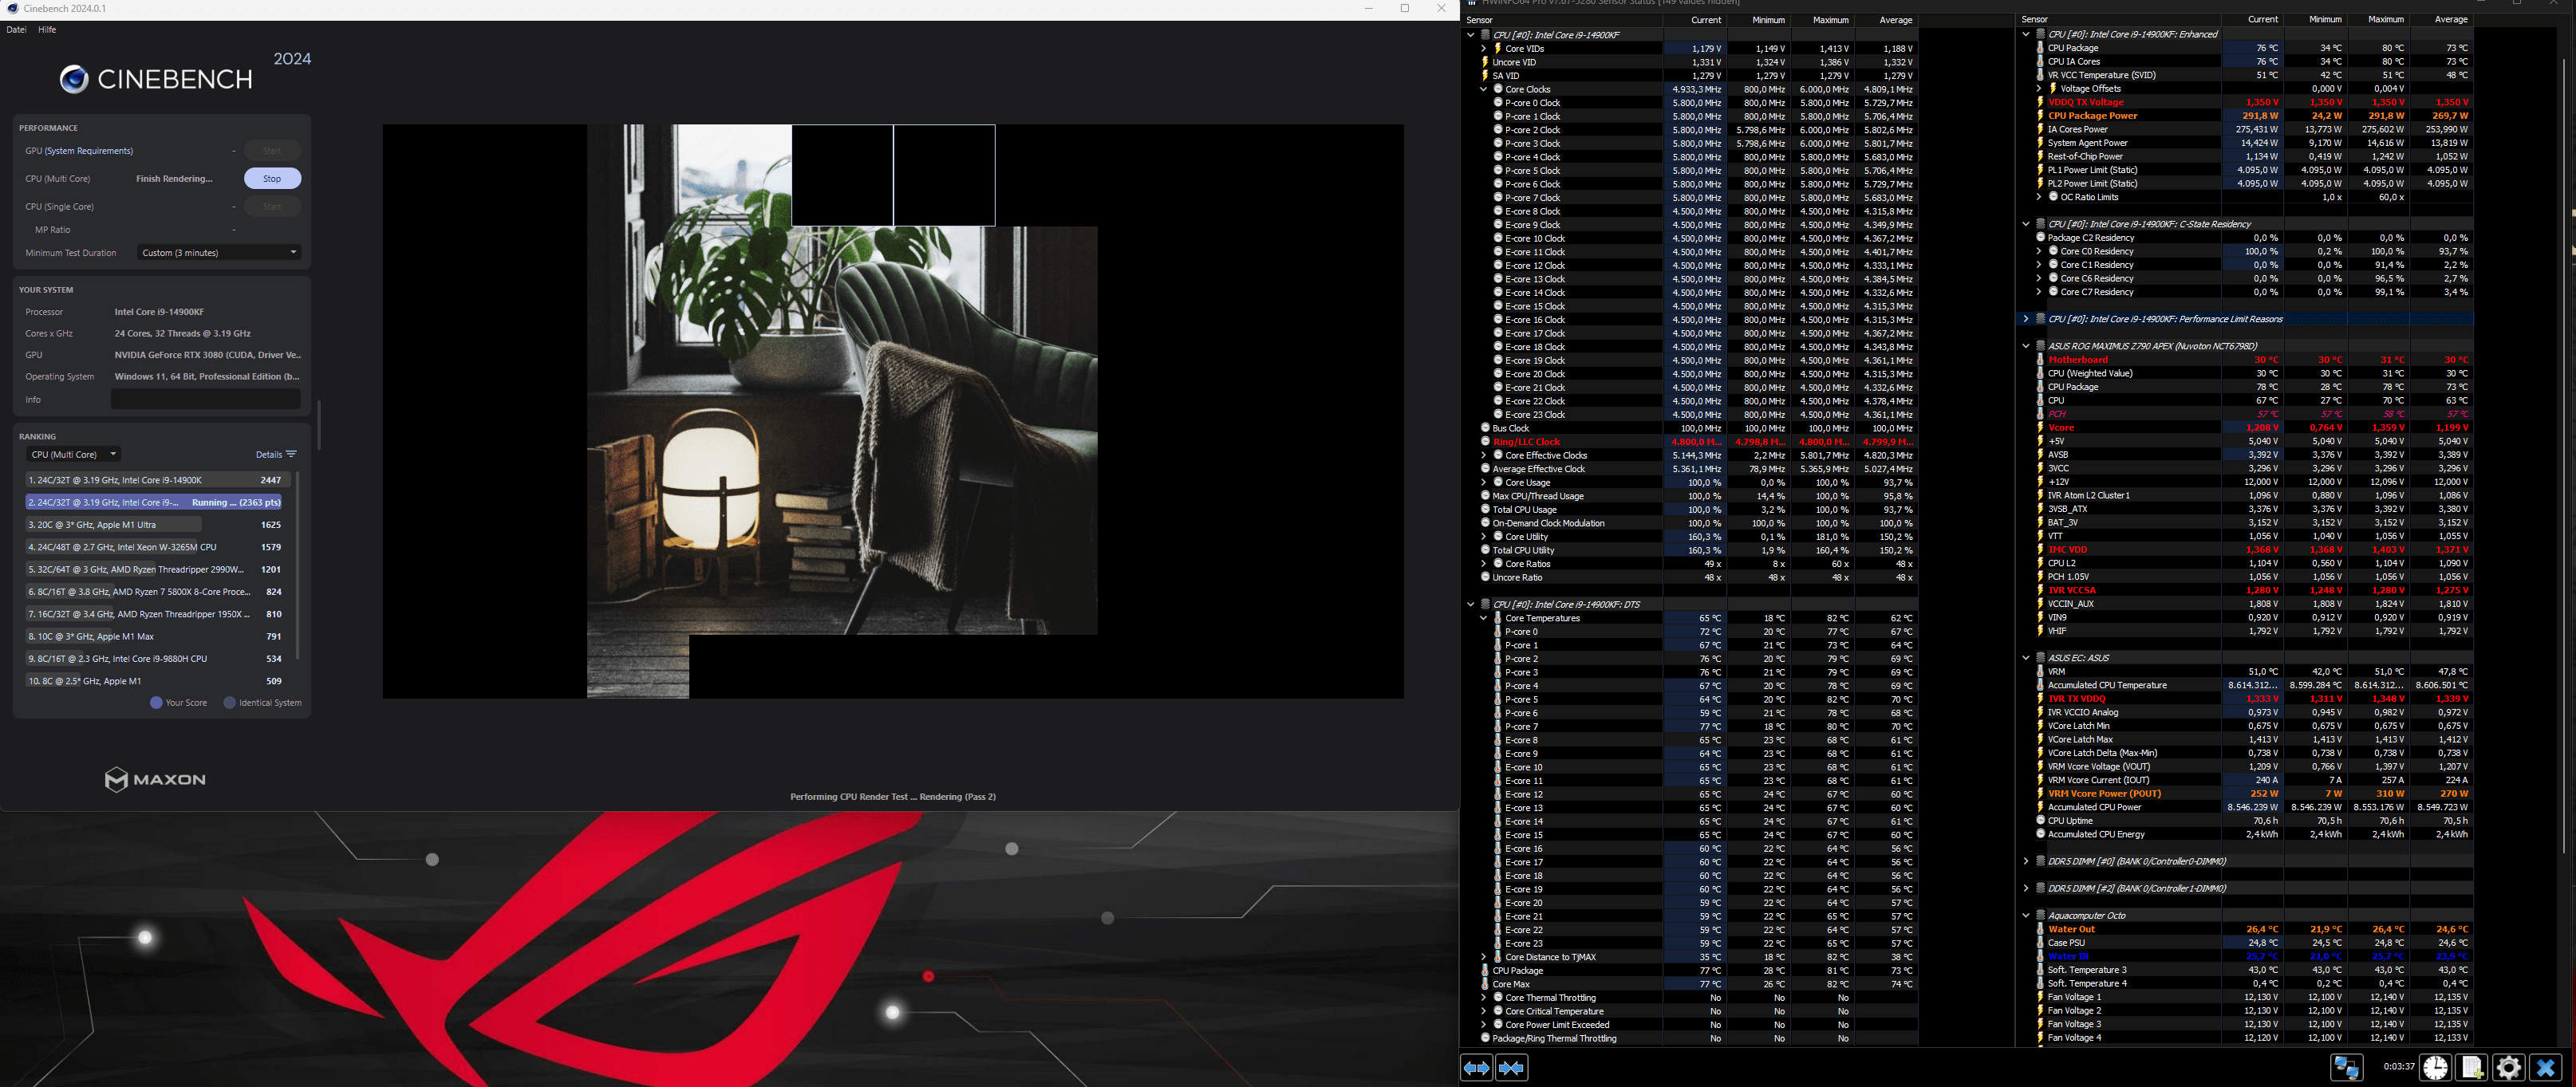
Task: Expand Core Effective Clocks node
Action: tap(1484, 455)
